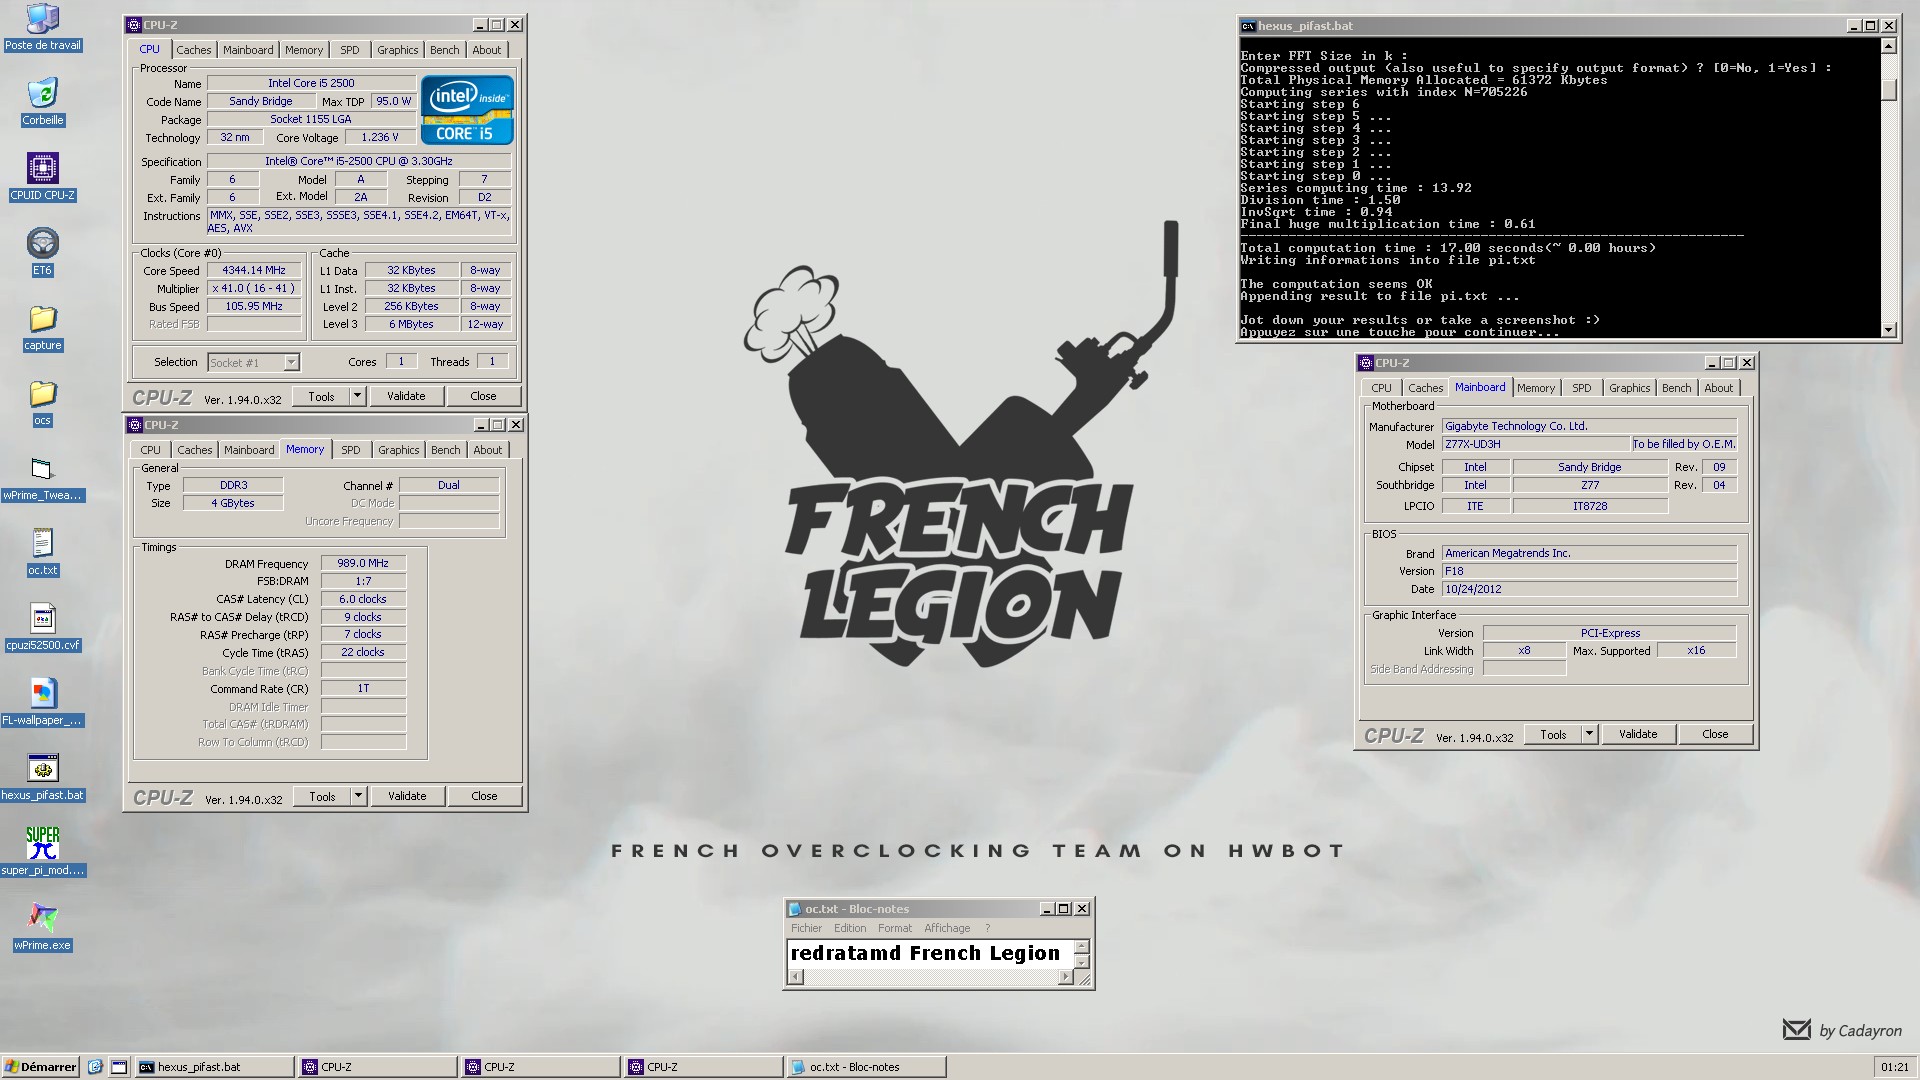This screenshot has width=1920, height=1080.
Task: Click Core Voltage value 1.236 V
Action: [380, 137]
